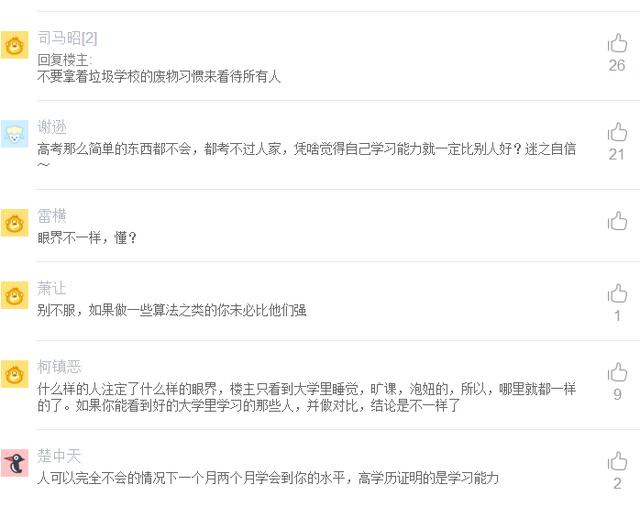Image resolution: width=640 pixels, height=507 pixels.
Task: Click 雷横's monkey avatar
Action: click(15, 223)
